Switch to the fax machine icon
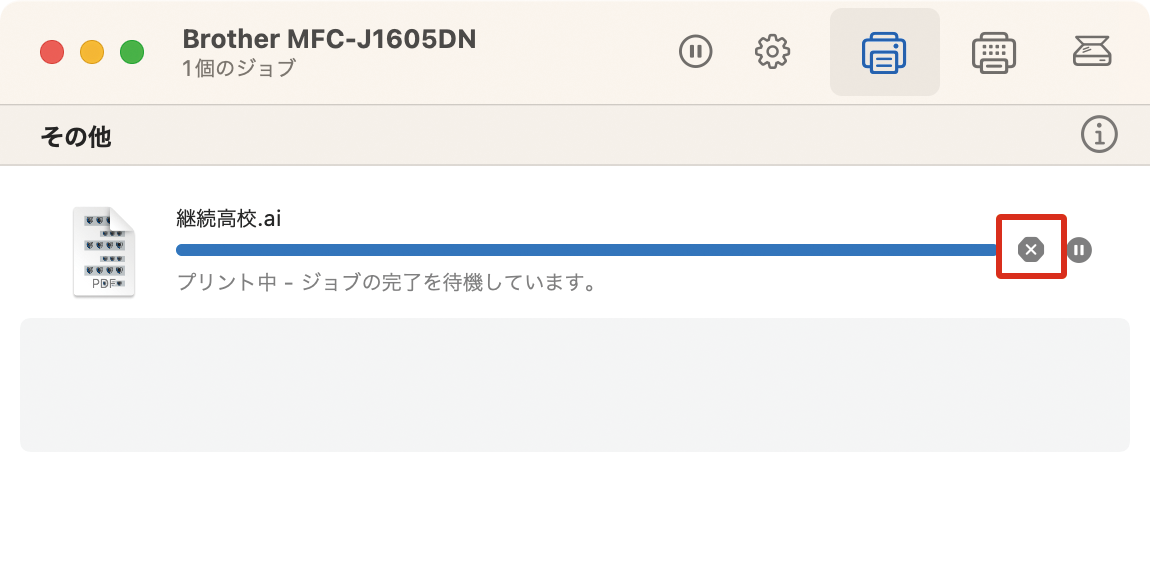The image size is (1150, 564). click(x=994, y=53)
